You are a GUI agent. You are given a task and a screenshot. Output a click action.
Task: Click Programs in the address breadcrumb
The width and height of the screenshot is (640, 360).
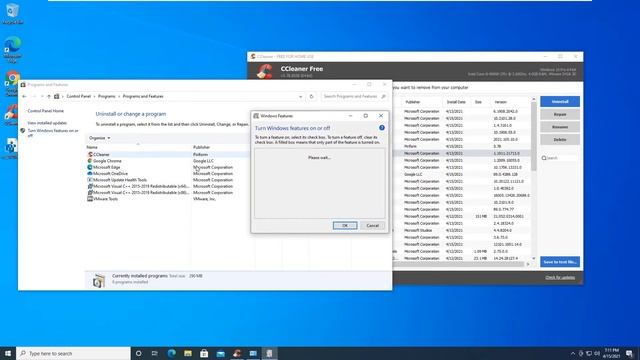tap(107, 96)
